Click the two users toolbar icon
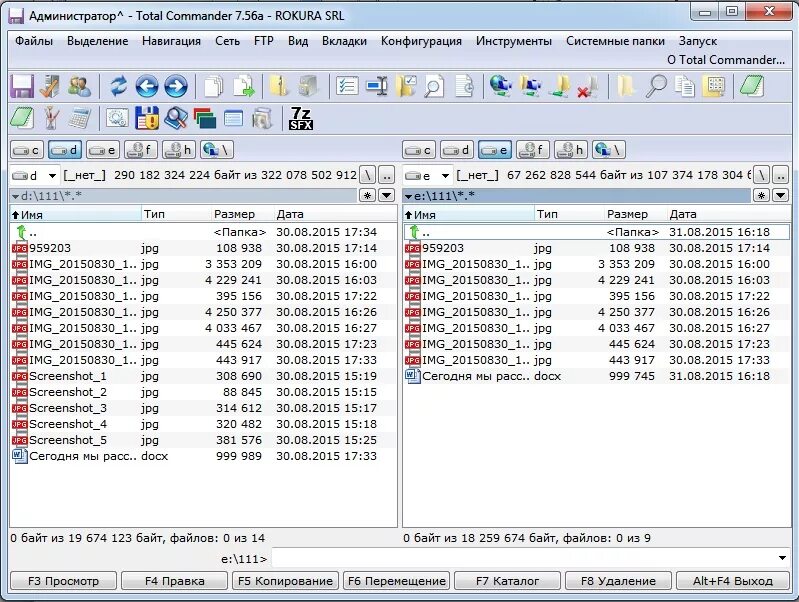Image resolution: width=799 pixels, height=602 pixels. click(x=79, y=86)
